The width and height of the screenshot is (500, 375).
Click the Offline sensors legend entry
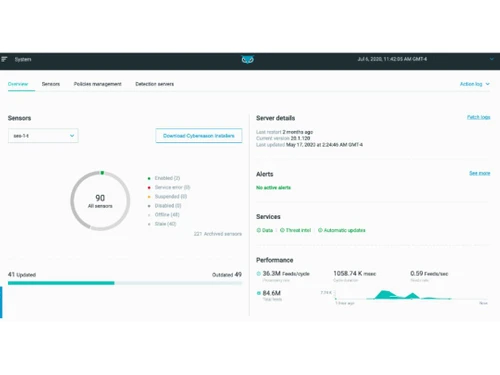click(164, 215)
